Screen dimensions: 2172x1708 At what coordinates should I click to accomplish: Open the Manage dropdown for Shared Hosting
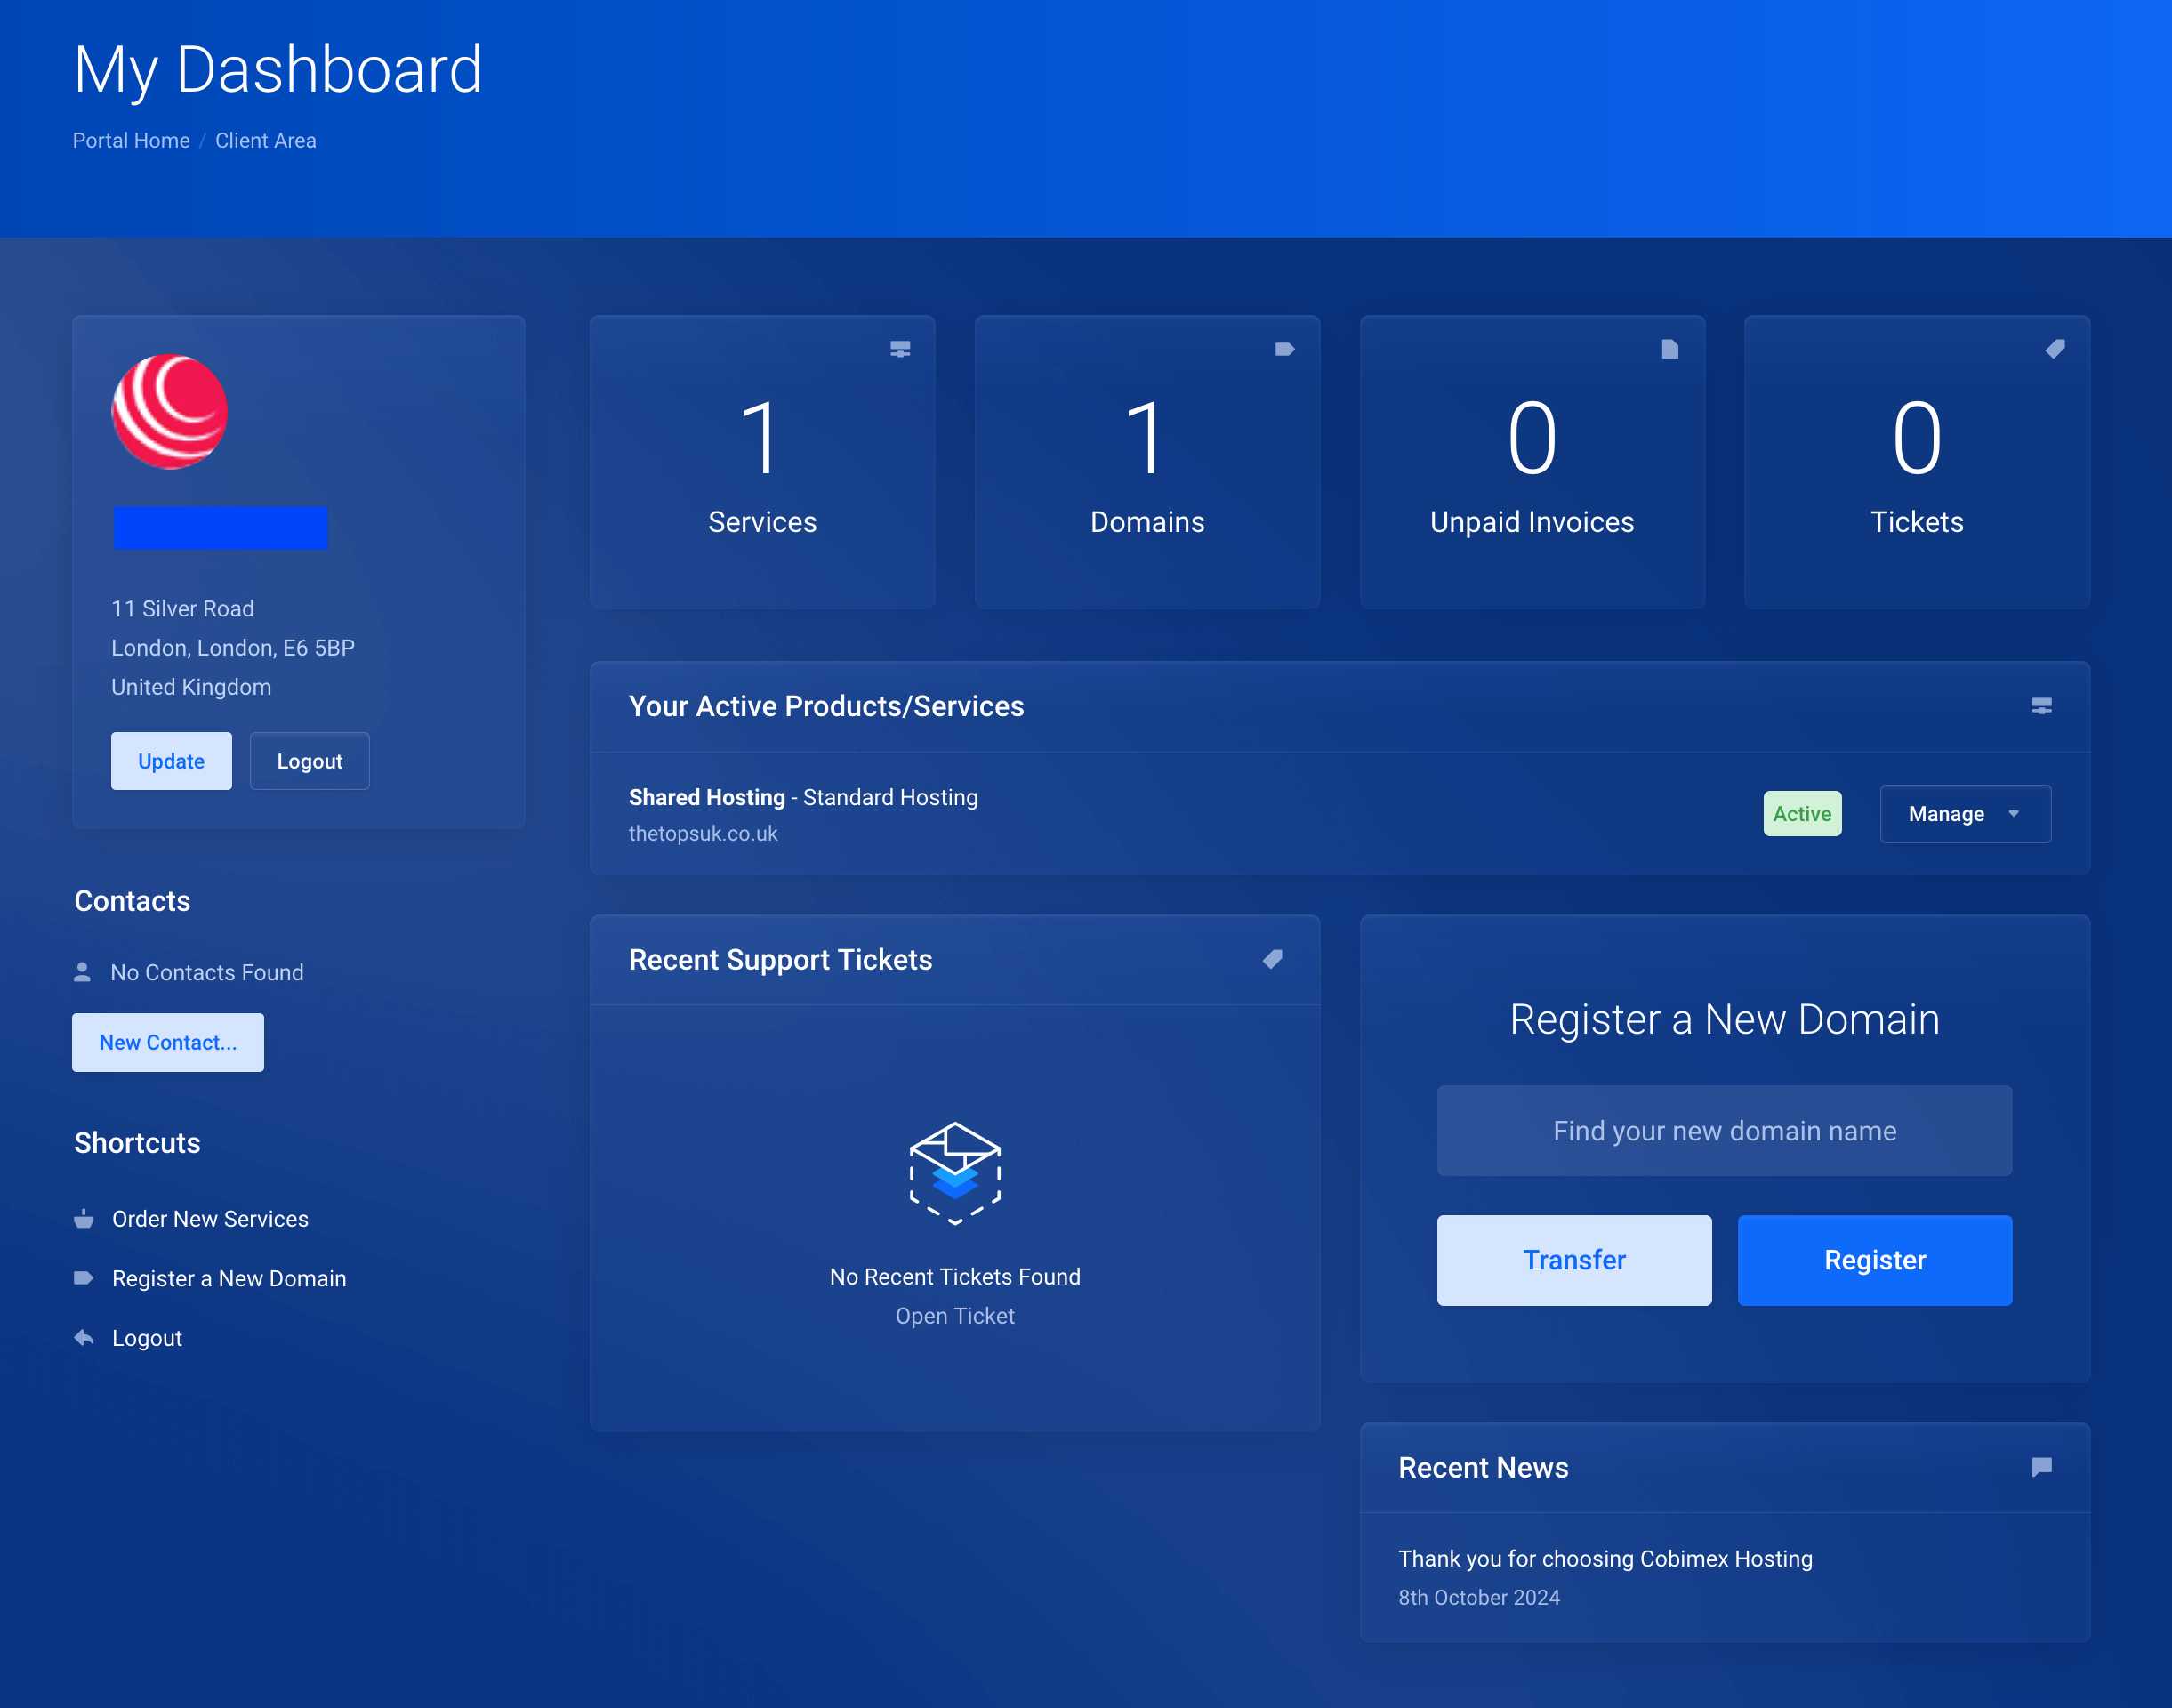tap(1964, 813)
